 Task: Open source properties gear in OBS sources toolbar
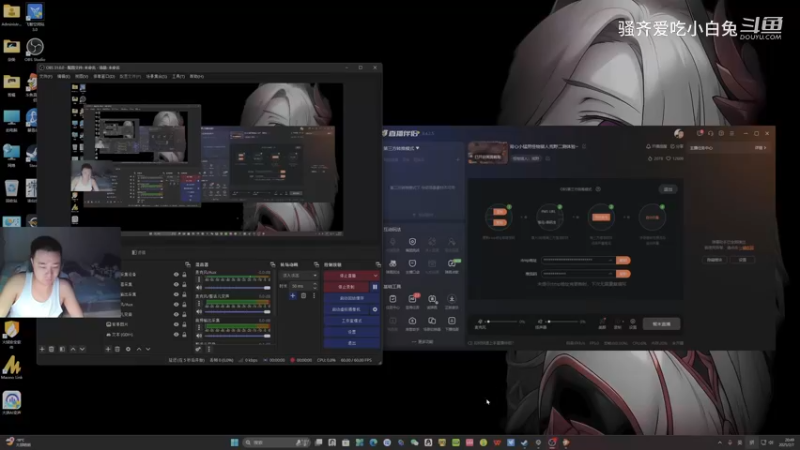pos(128,349)
